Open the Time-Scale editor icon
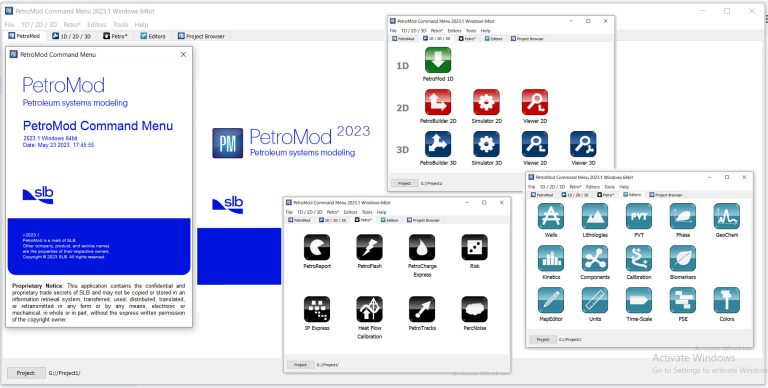This screenshot has width=768, height=388. (x=639, y=300)
